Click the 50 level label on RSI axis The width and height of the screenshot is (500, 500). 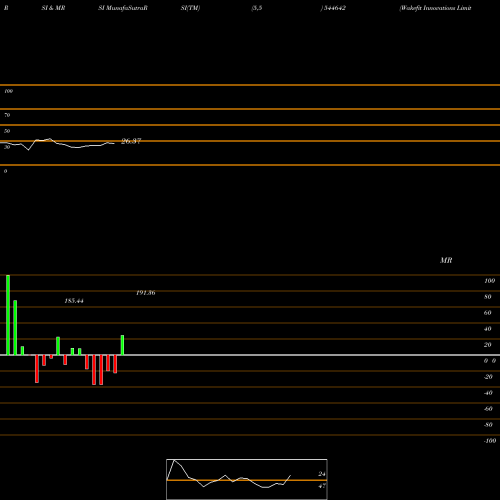point(7,131)
